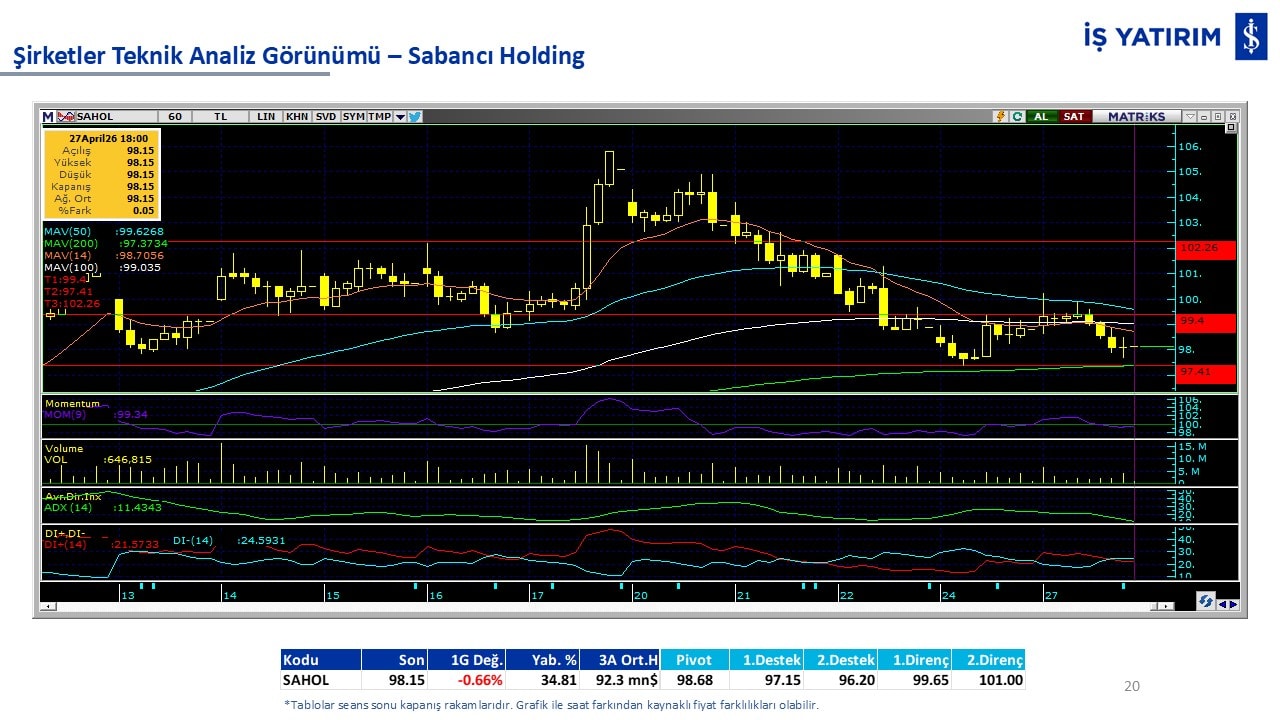1280x720 pixels.
Task: Open dropdown arrow next to TMP
Action: 400,116
